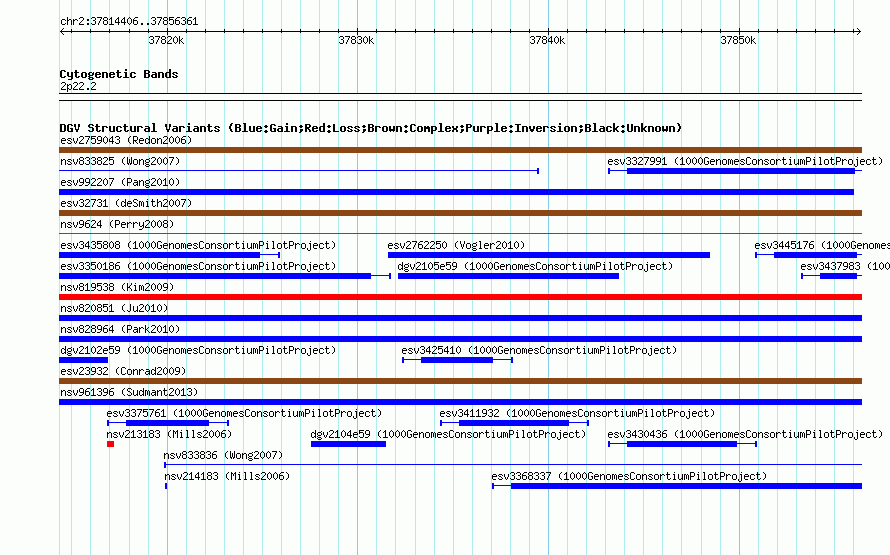Image resolution: width=890 pixels, height=555 pixels.
Task: Click the 37830k ruler tick label
Action: coord(356,40)
